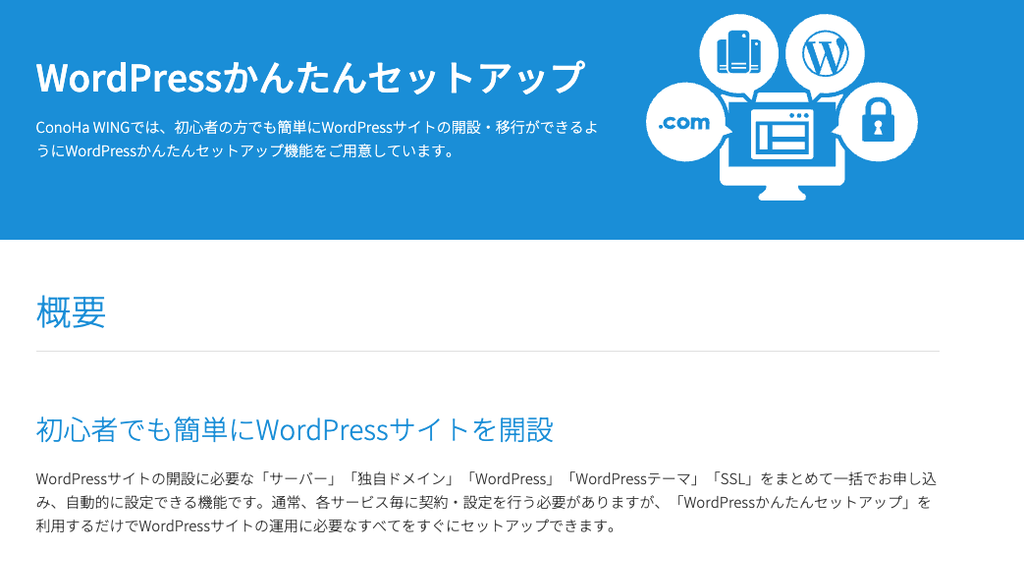Click the WordPress logo bubble icon

825,55
